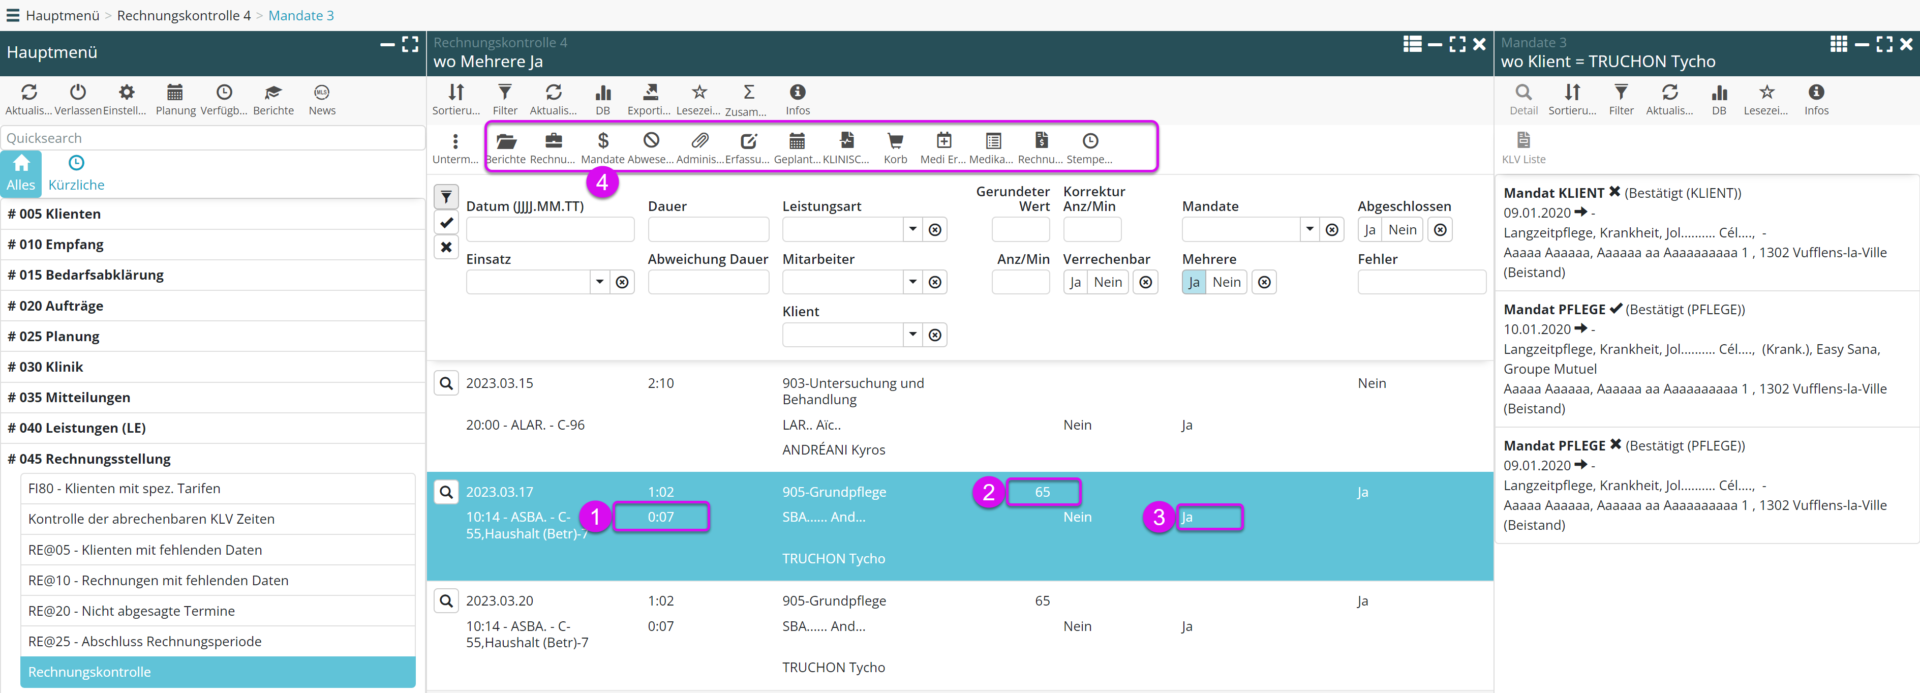Viewport: 1920px width, 693px height.
Task: Set Mehrere filter to Nein
Action: (x=1226, y=283)
